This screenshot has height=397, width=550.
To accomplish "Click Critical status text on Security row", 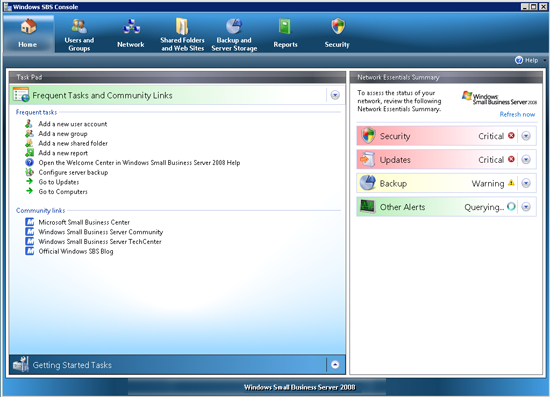I will point(491,136).
